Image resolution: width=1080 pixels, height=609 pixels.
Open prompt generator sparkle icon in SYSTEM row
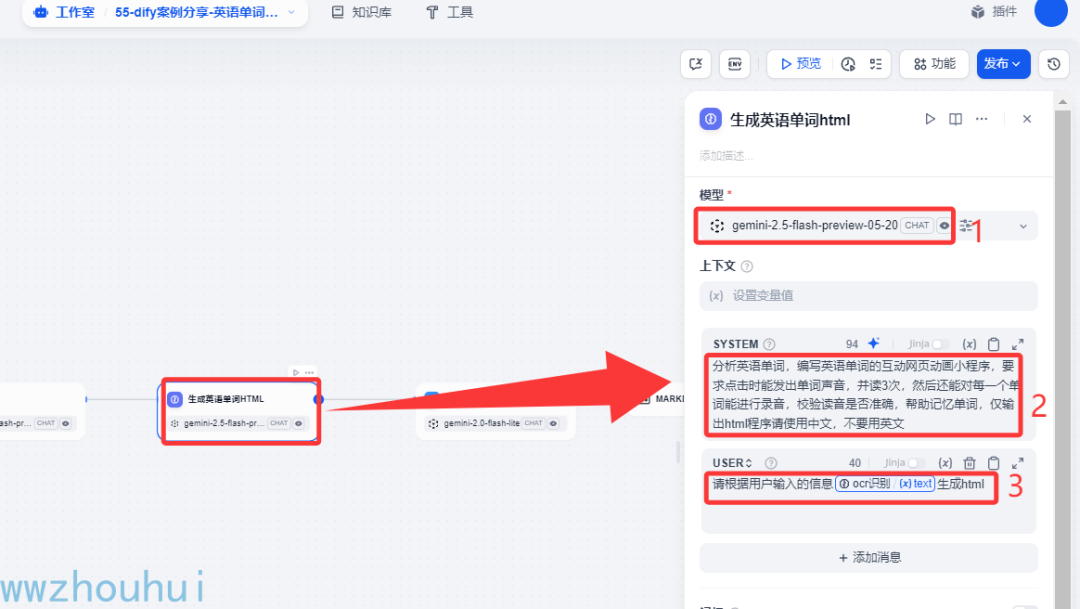point(873,343)
